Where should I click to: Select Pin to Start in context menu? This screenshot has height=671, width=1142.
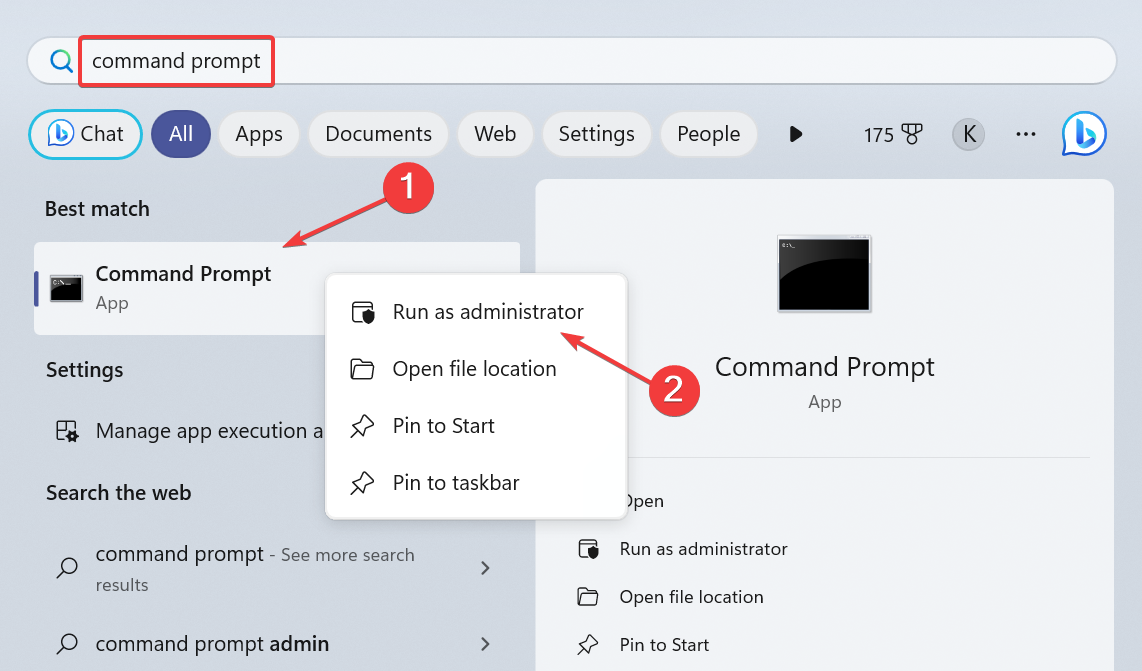click(443, 426)
